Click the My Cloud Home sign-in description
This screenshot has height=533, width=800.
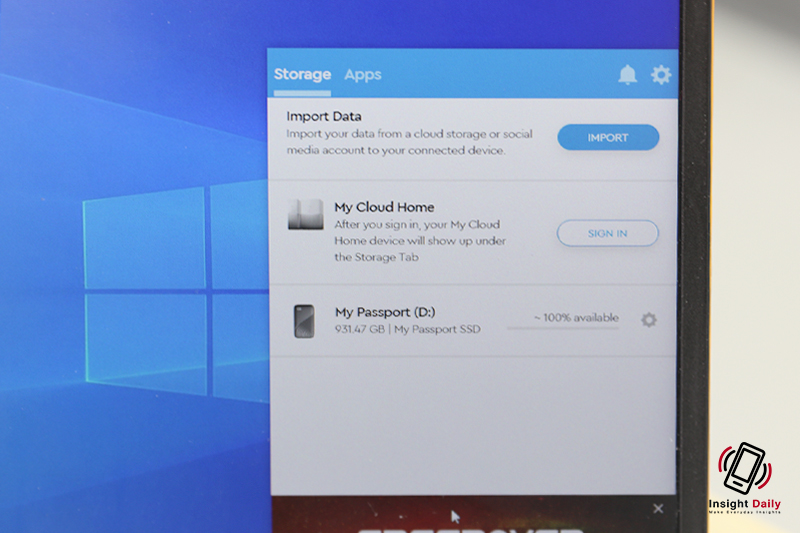(418, 240)
